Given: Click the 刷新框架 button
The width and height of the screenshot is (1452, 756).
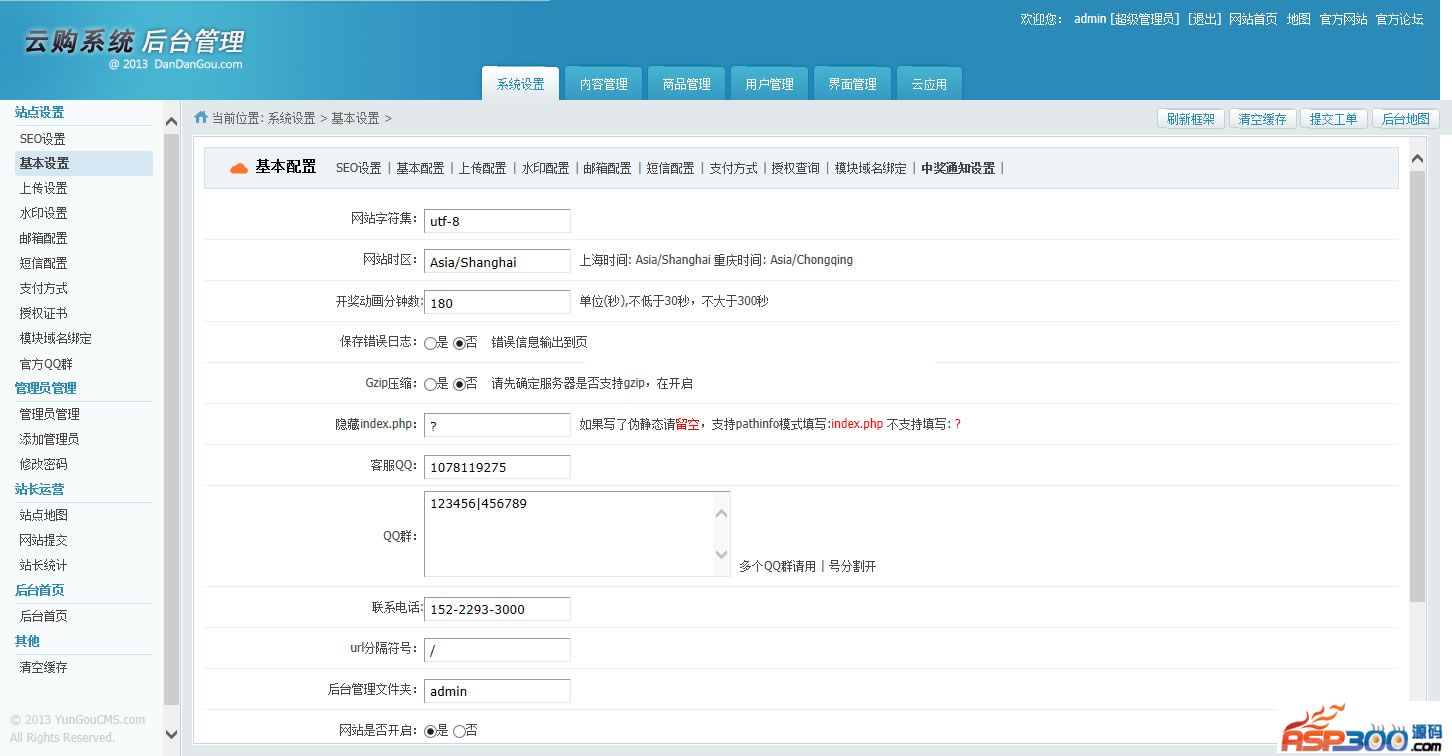Looking at the screenshot, I should coord(1191,119).
